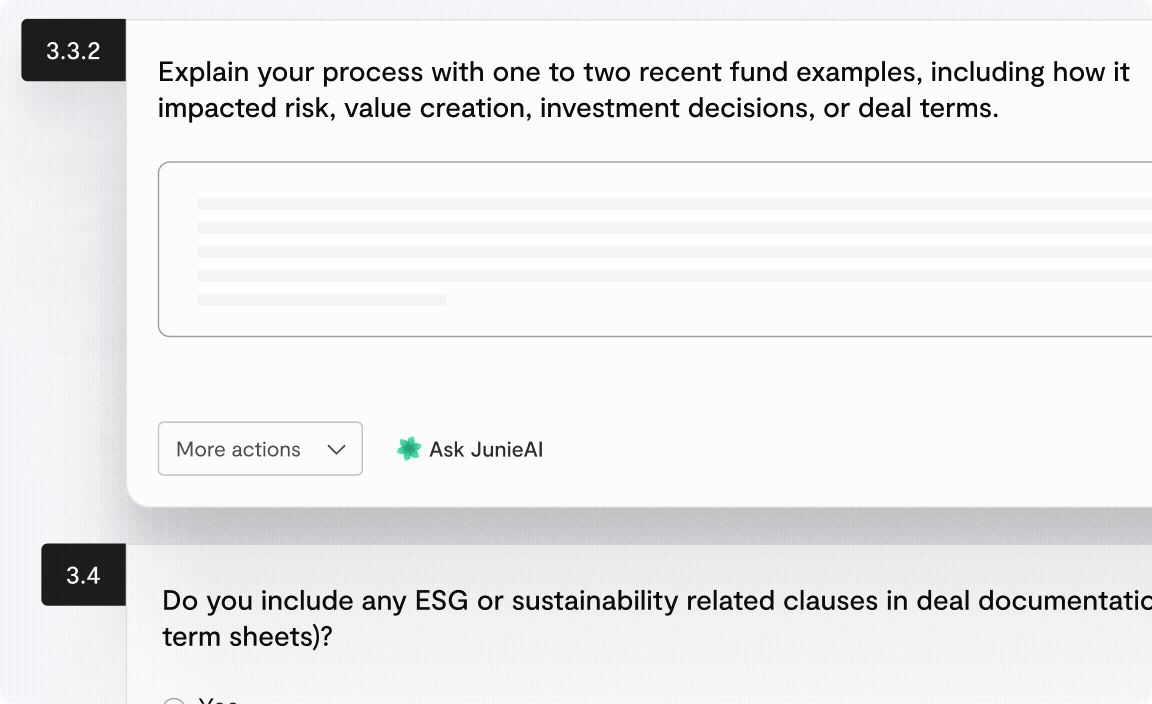This screenshot has width=1152, height=704.
Task: Click blank card area right of Ask JunieAI
Action: coord(850,450)
